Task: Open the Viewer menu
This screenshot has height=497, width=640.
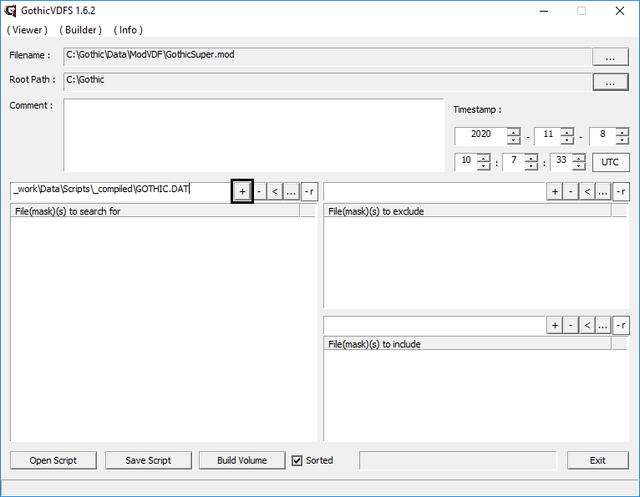Action: coord(27,30)
